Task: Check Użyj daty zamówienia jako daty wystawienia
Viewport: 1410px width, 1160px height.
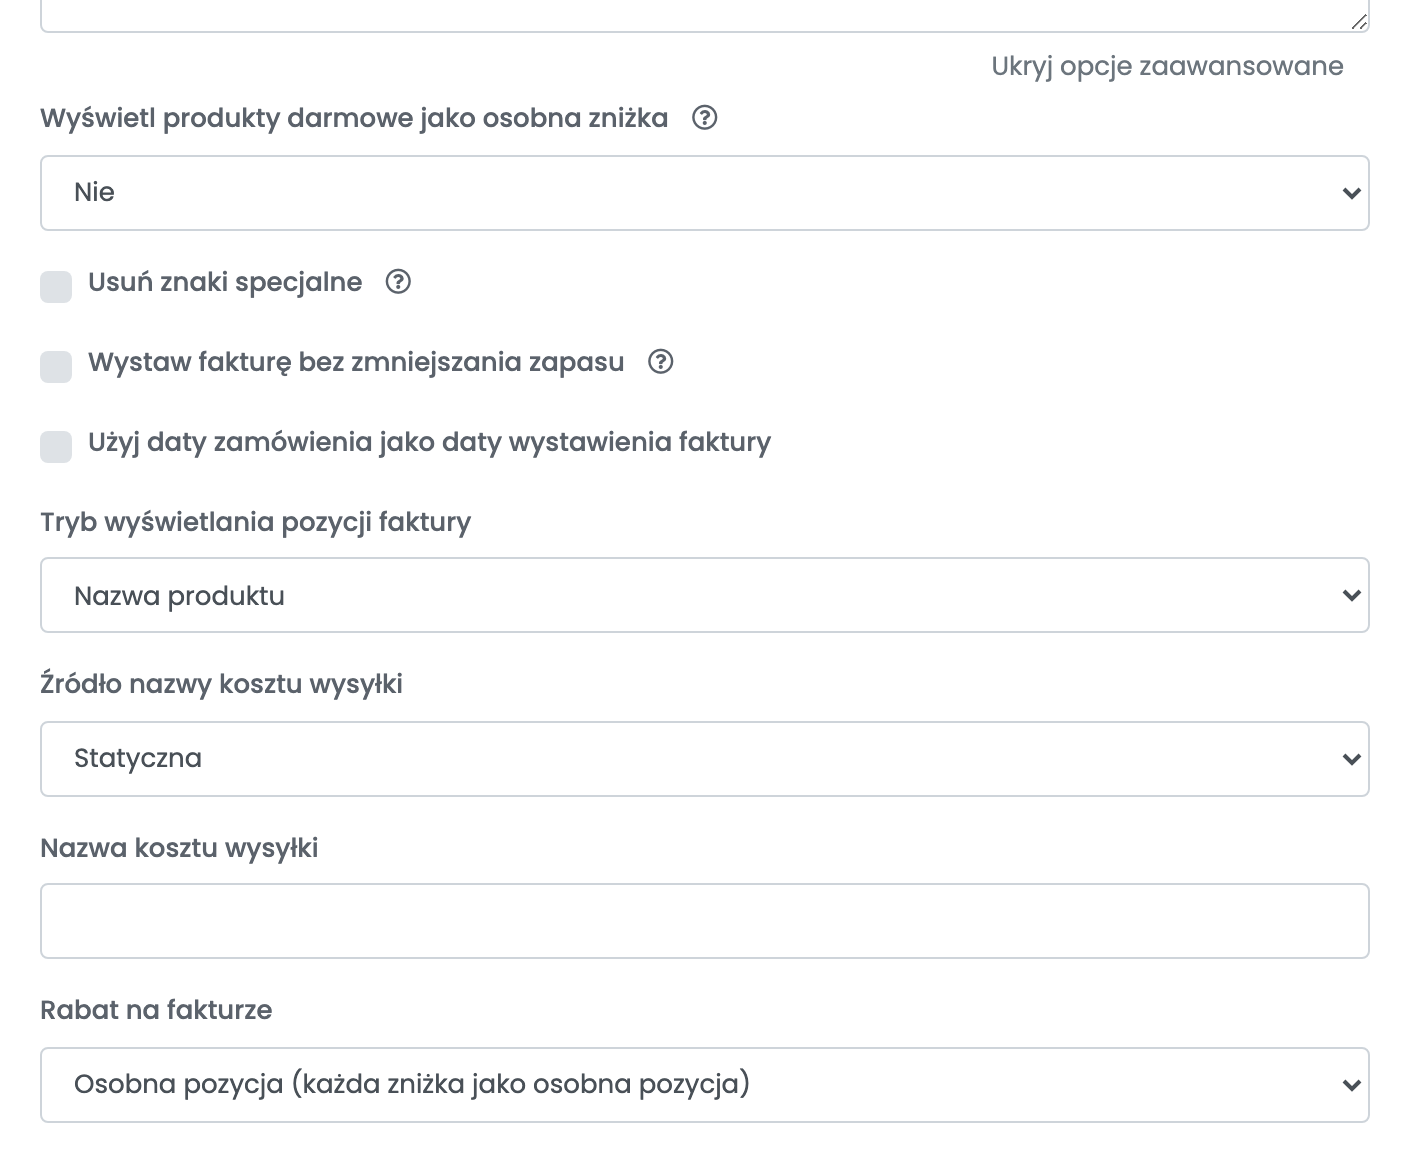Action: click(56, 446)
